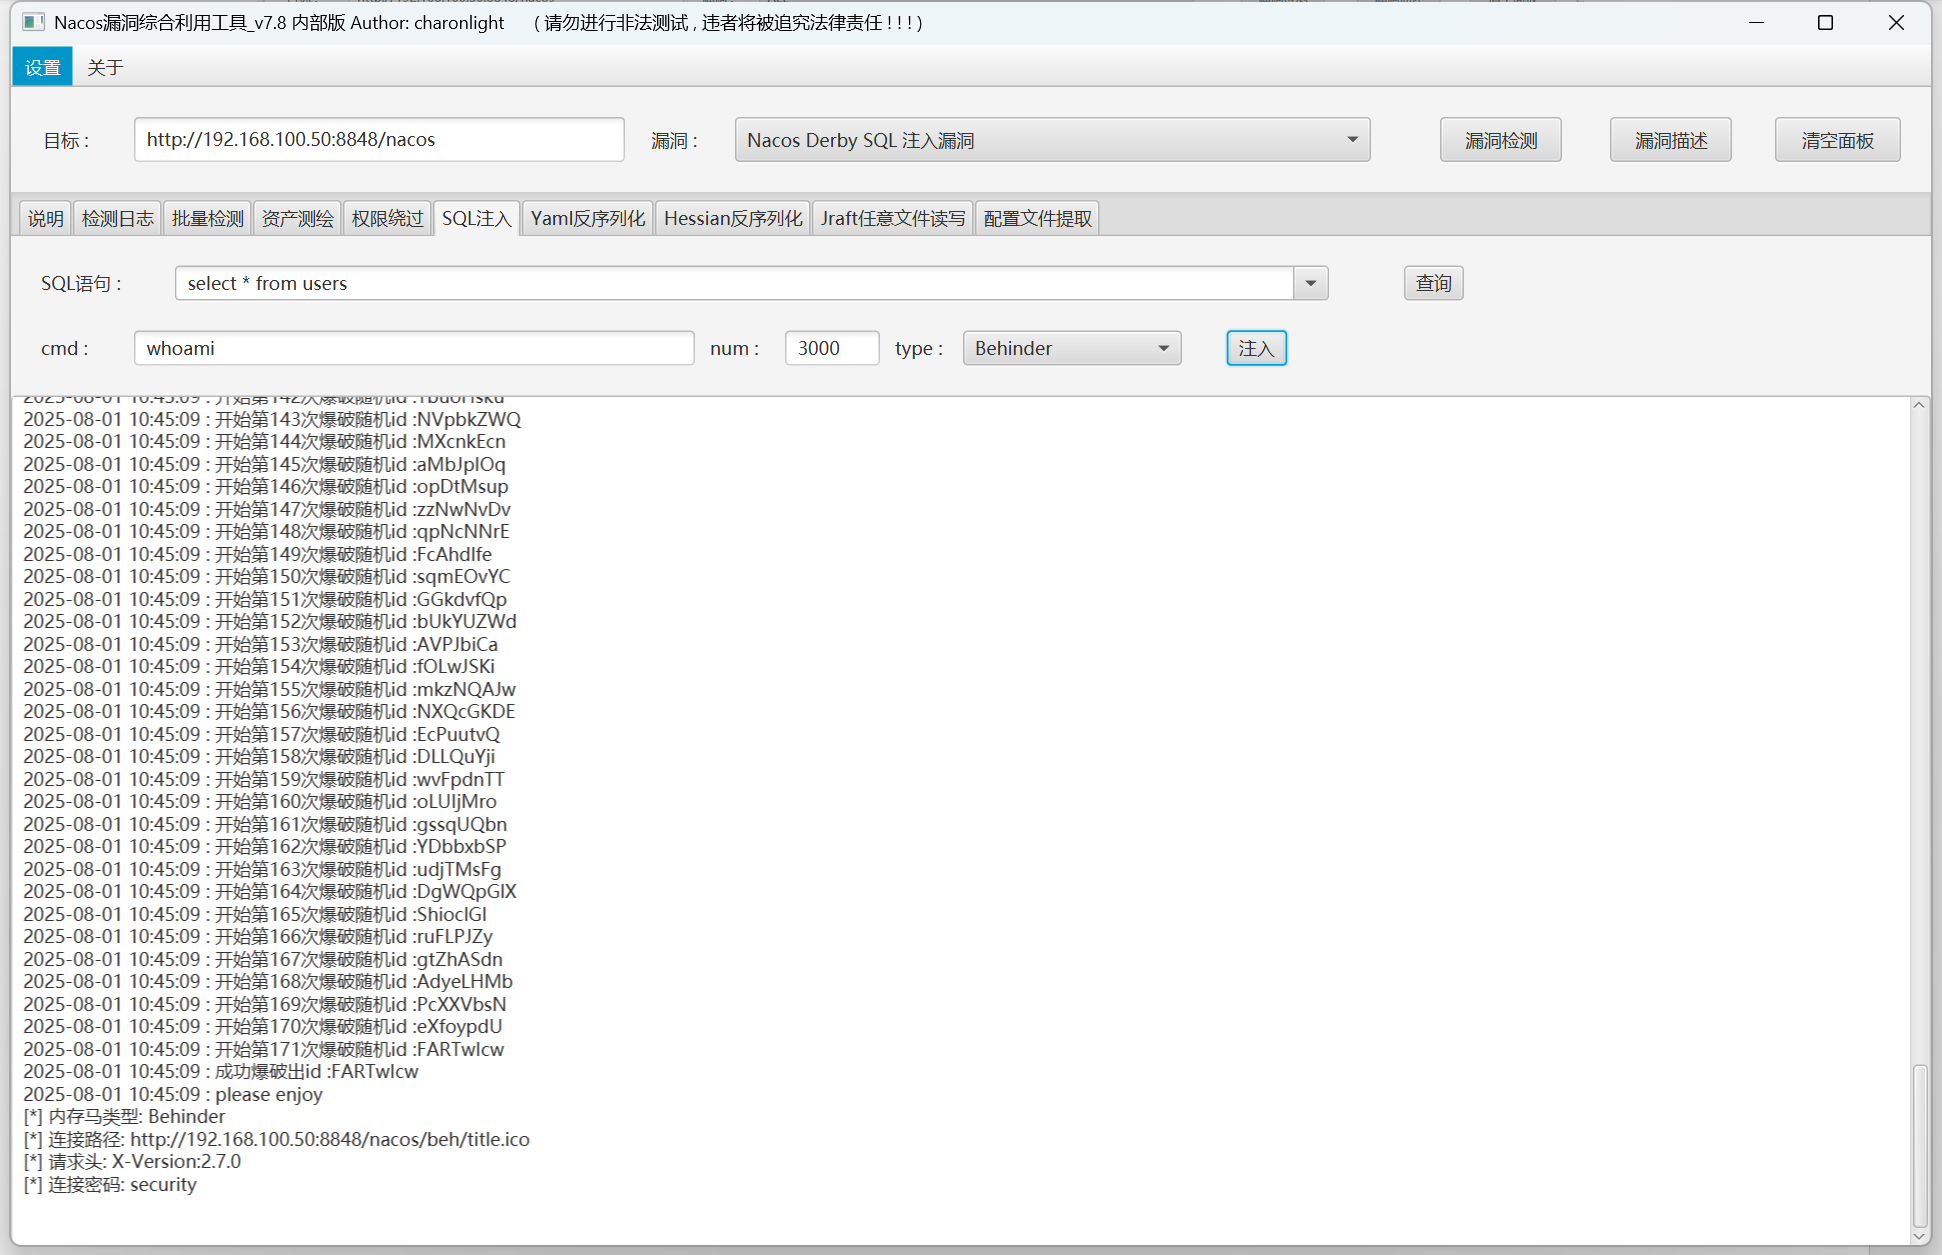Click the SQL语句 text field

[x=734, y=283]
